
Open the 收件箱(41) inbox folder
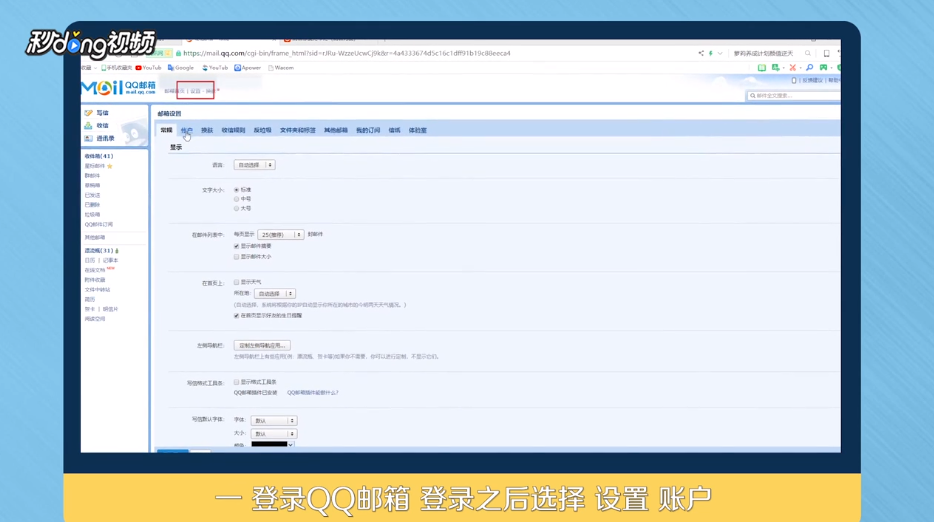pos(98,156)
